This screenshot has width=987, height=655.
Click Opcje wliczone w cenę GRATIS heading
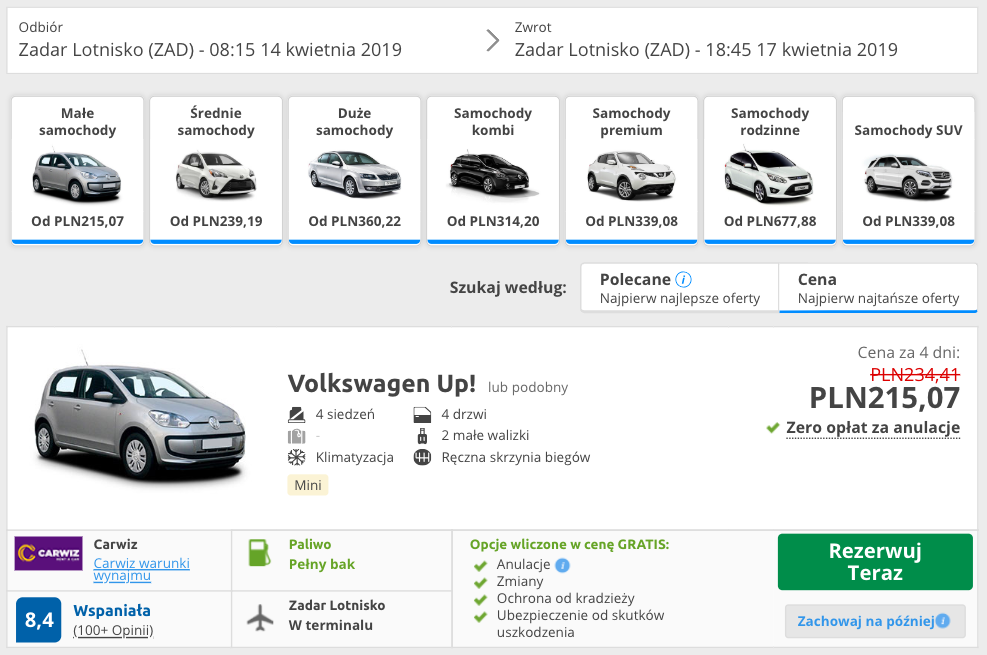[570, 544]
